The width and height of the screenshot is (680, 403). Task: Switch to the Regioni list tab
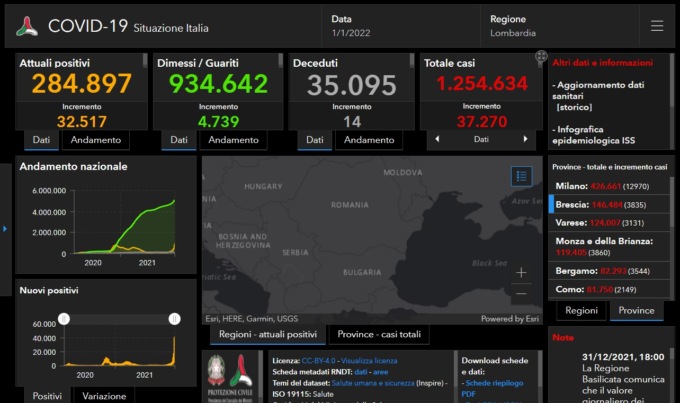coord(582,310)
